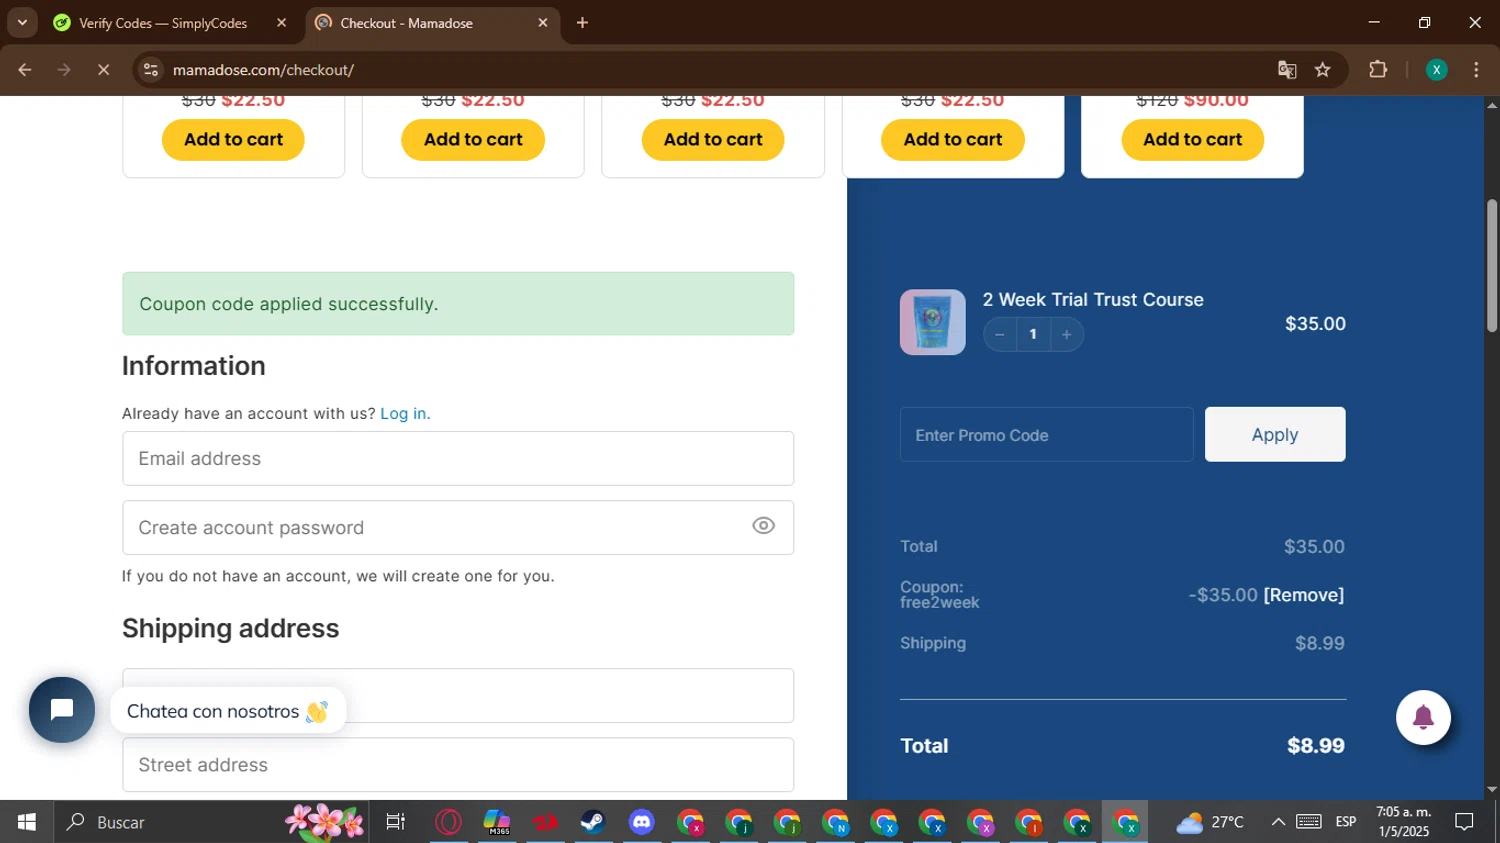Open the chat widget bubble icon
1500x843 pixels.
click(x=62, y=710)
